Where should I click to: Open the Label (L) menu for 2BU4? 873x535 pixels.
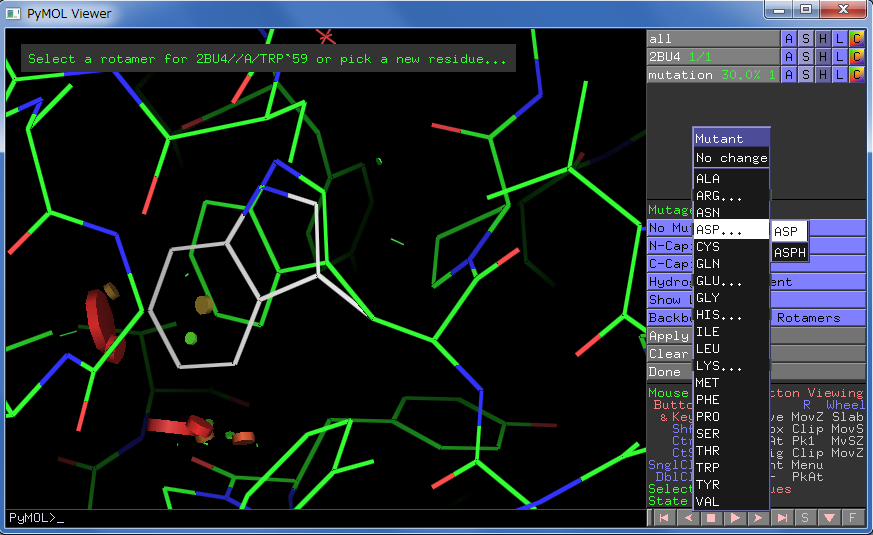click(839, 57)
